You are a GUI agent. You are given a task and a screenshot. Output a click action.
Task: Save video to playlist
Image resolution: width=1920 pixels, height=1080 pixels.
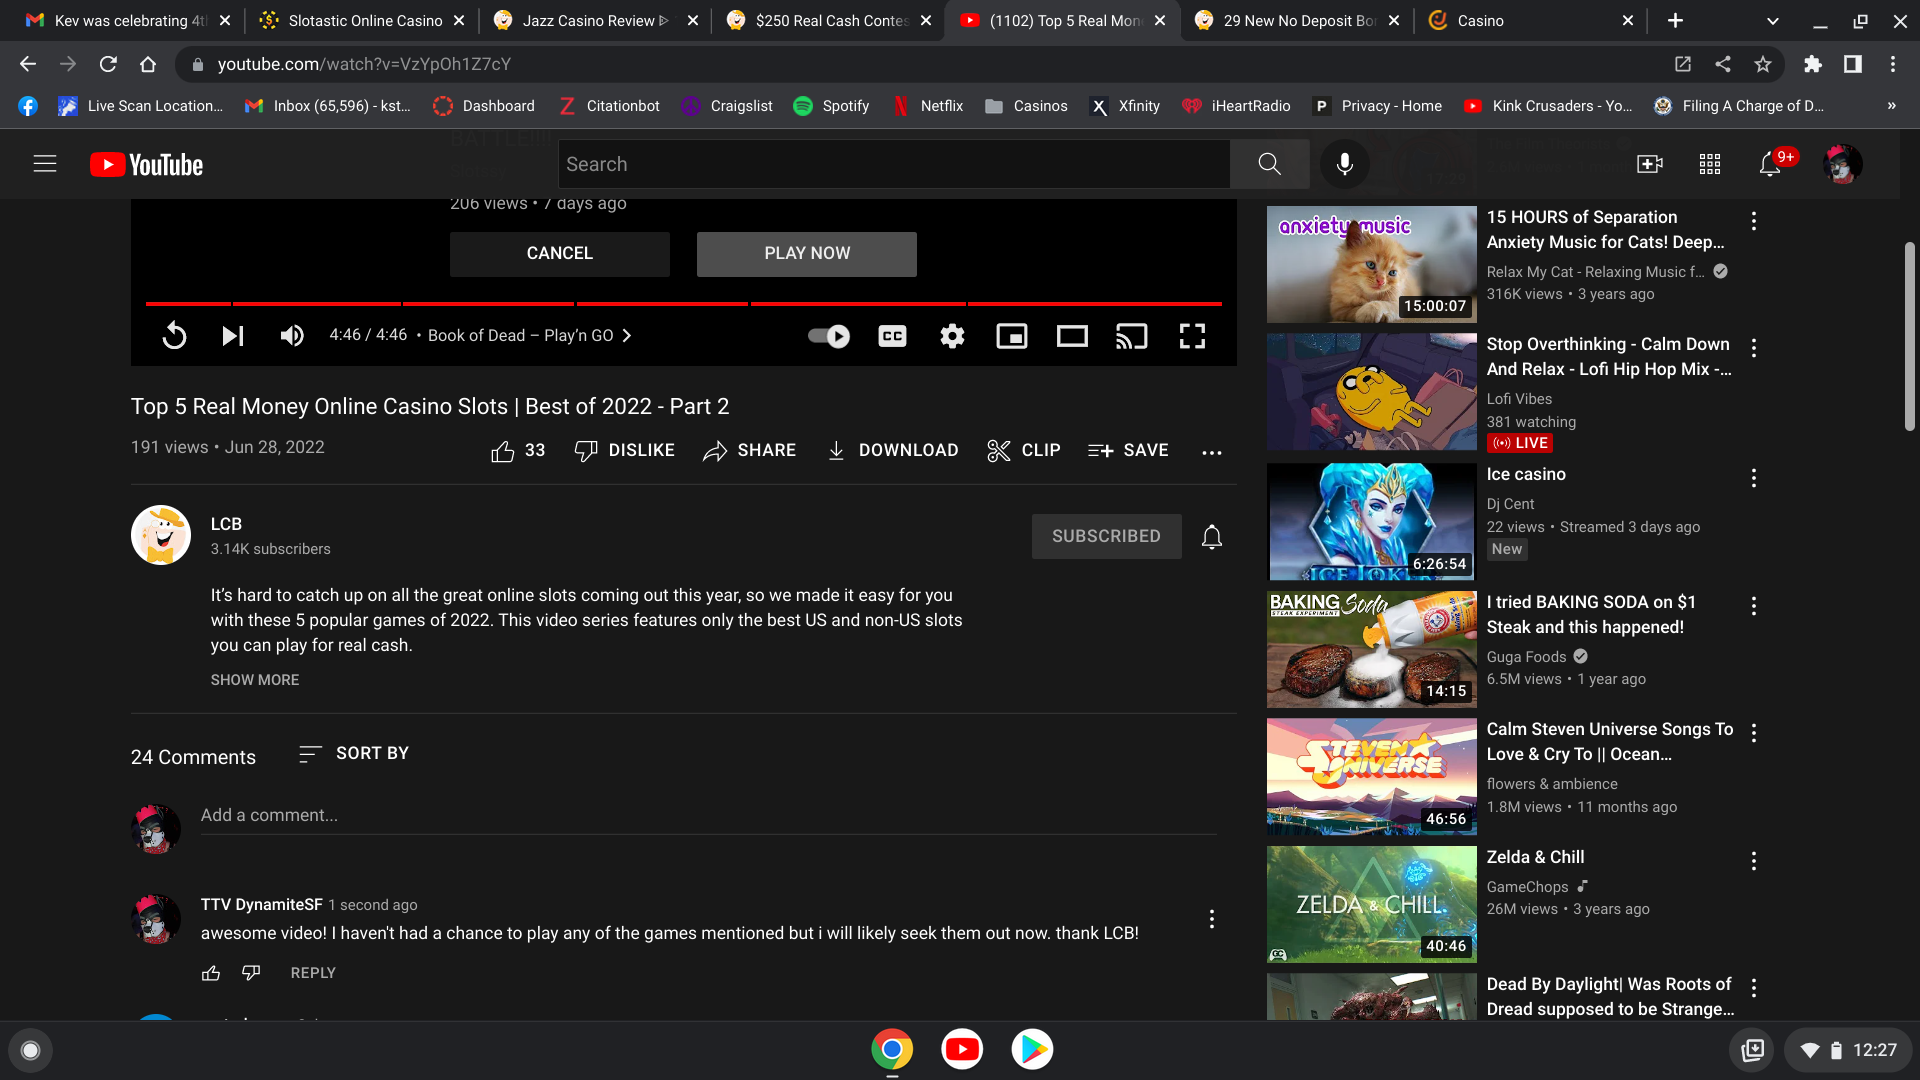click(1128, 451)
